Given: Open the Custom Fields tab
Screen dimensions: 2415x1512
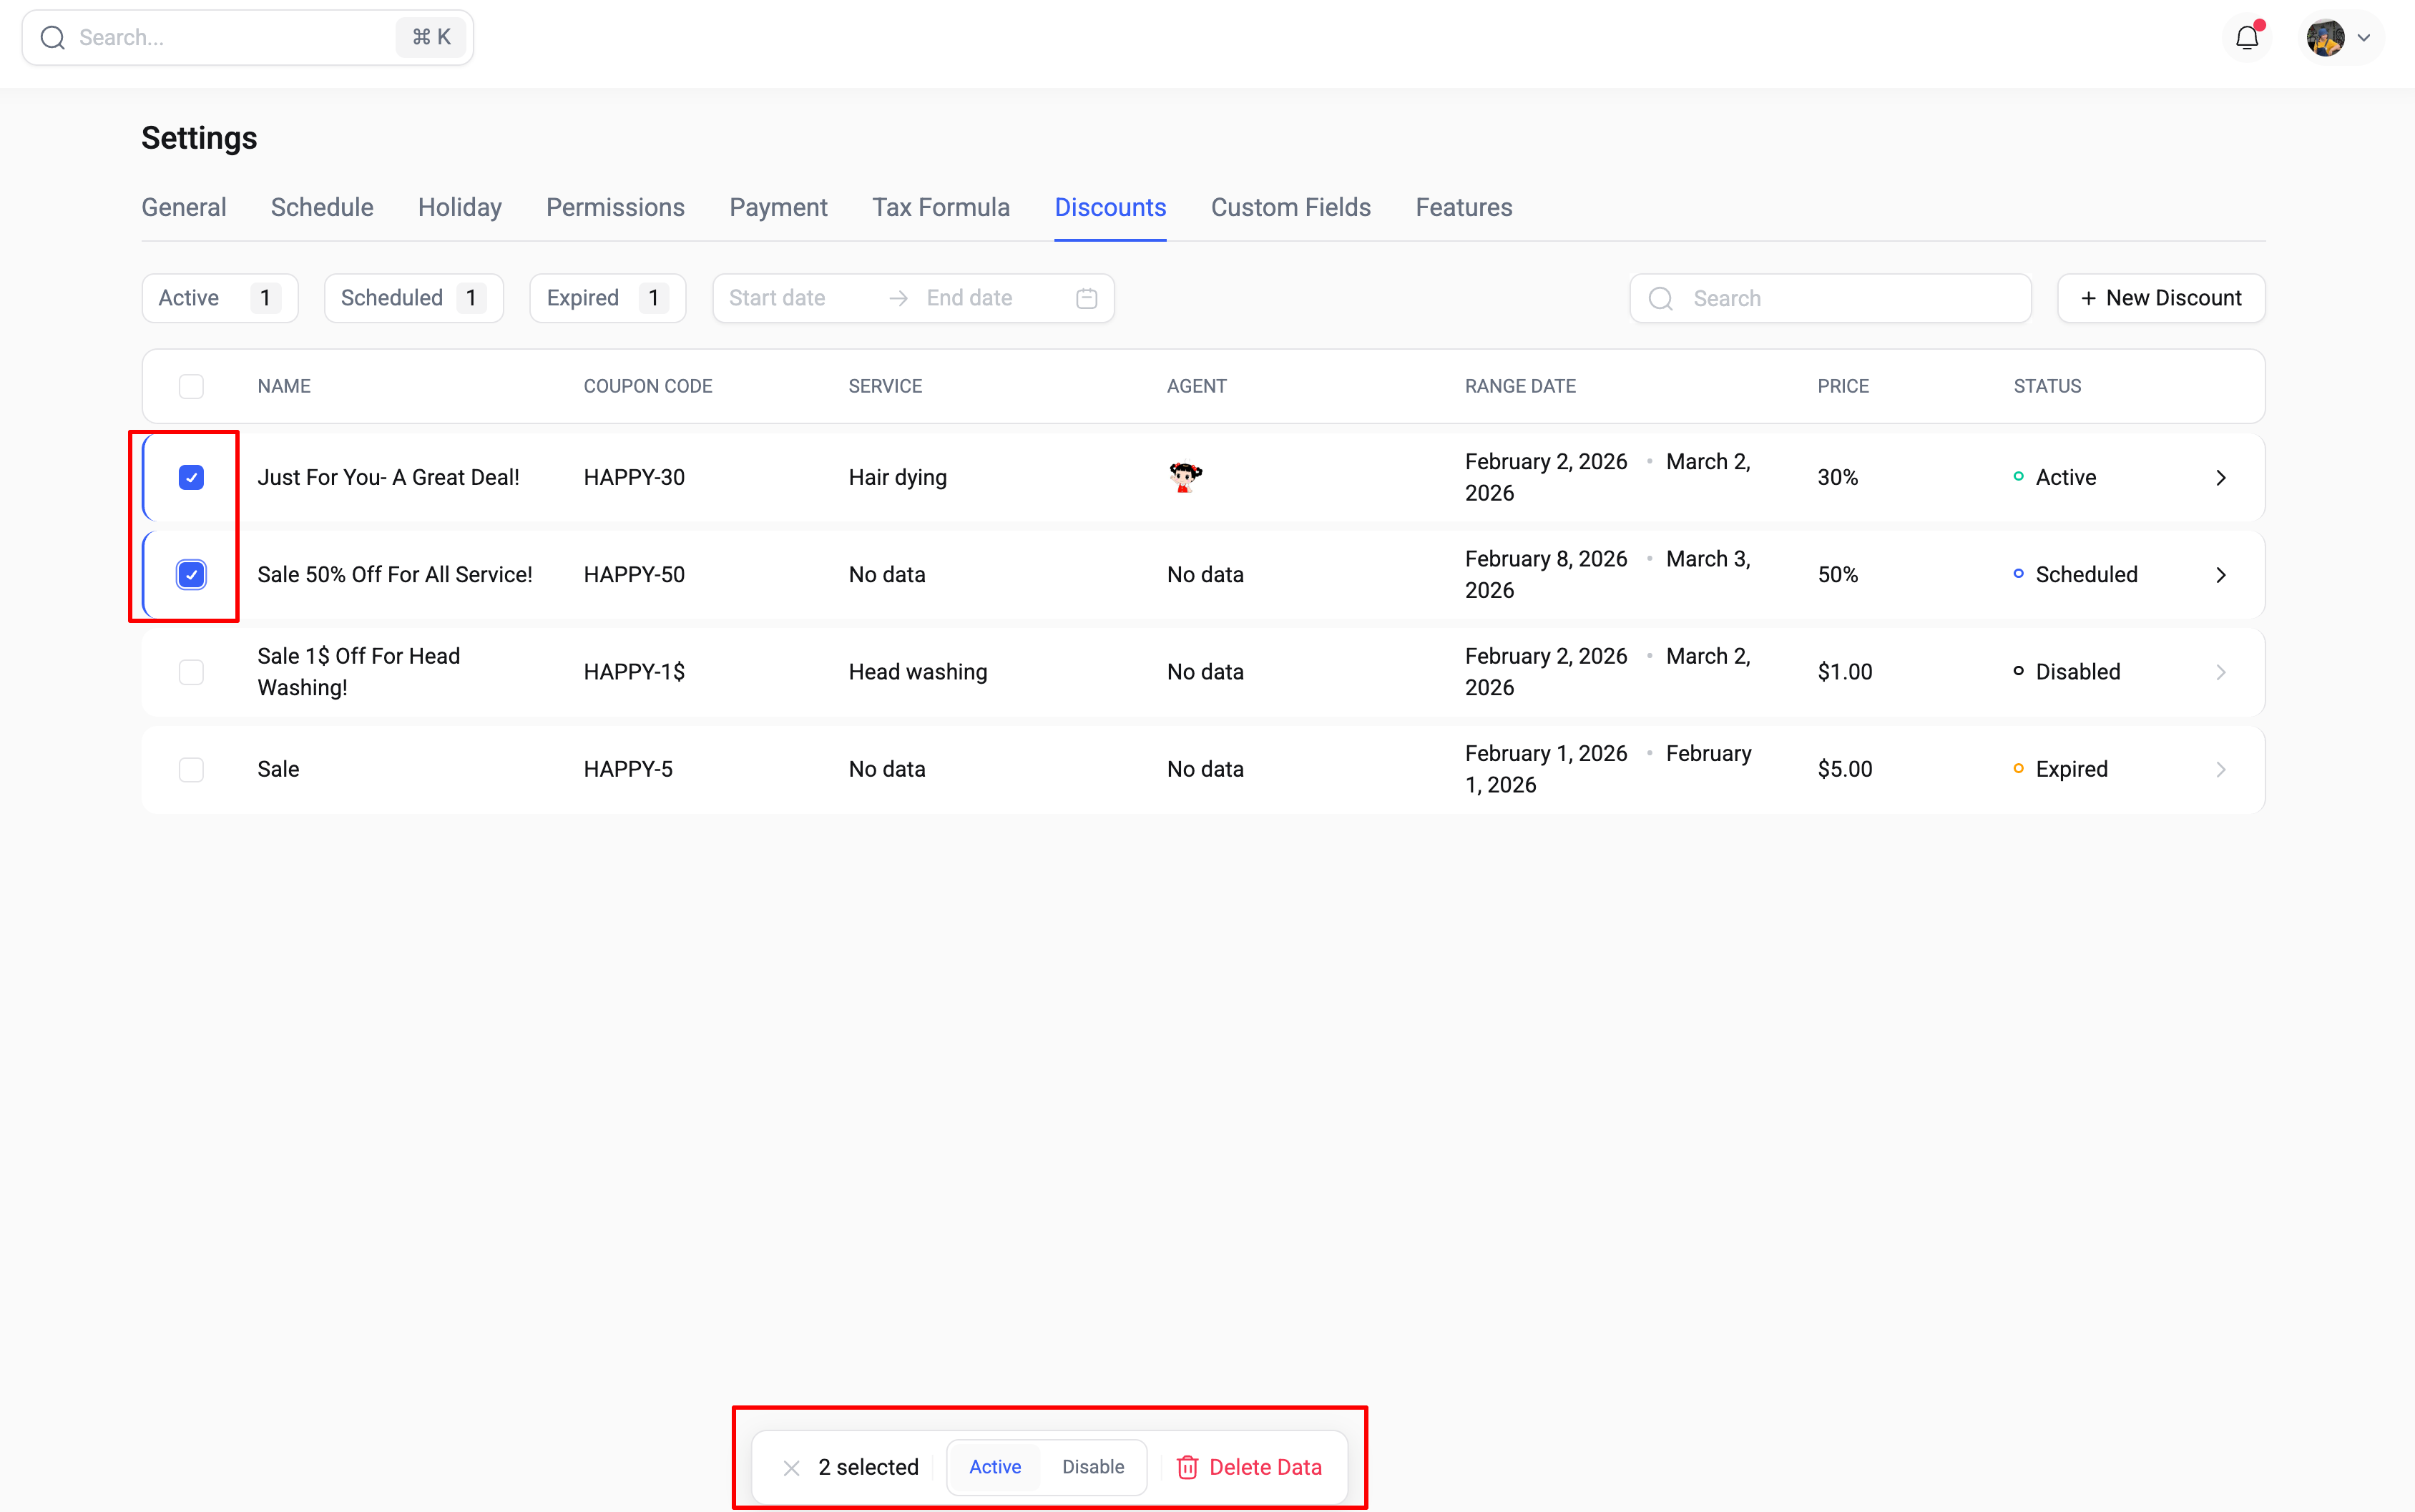Looking at the screenshot, I should point(1290,207).
